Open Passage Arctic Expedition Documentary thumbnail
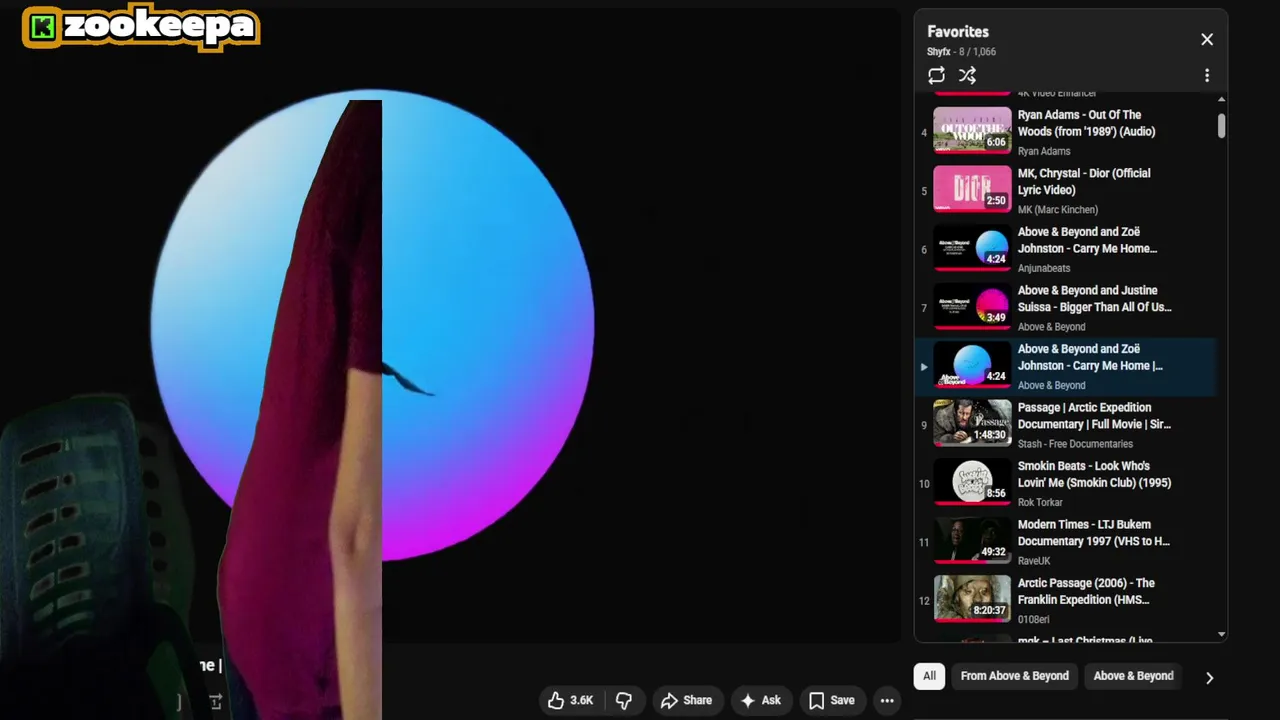Screen dimensions: 1280x720 (x=972, y=423)
